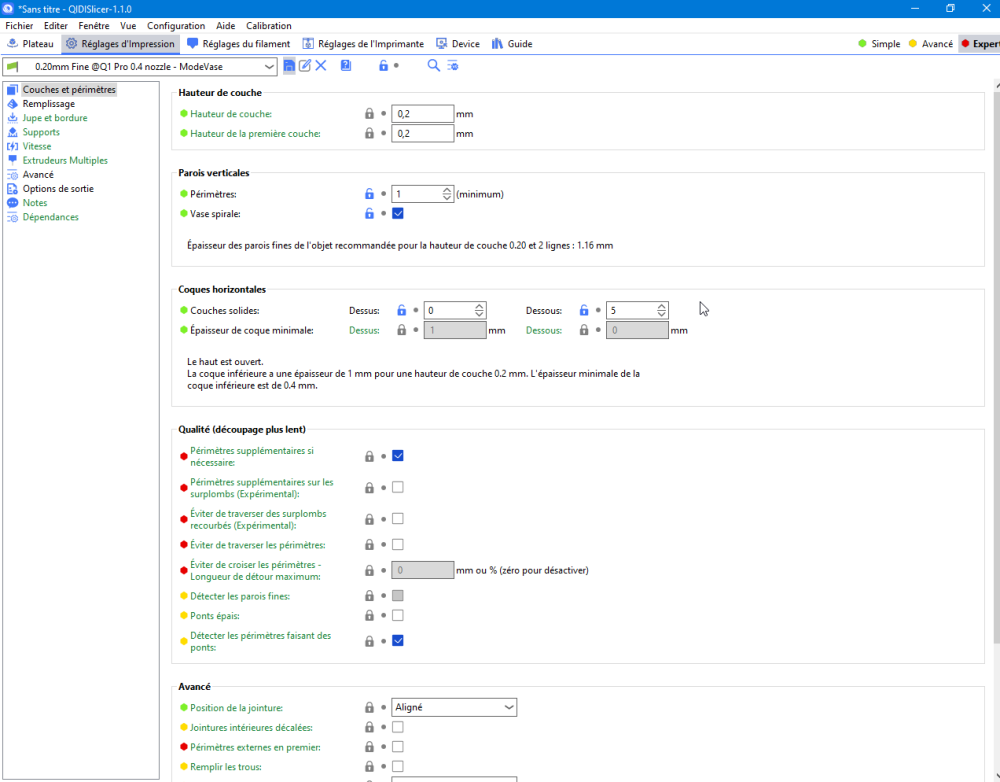Click the reset dot next to Périmètres
This screenshot has width=1000, height=782.
pos(383,194)
